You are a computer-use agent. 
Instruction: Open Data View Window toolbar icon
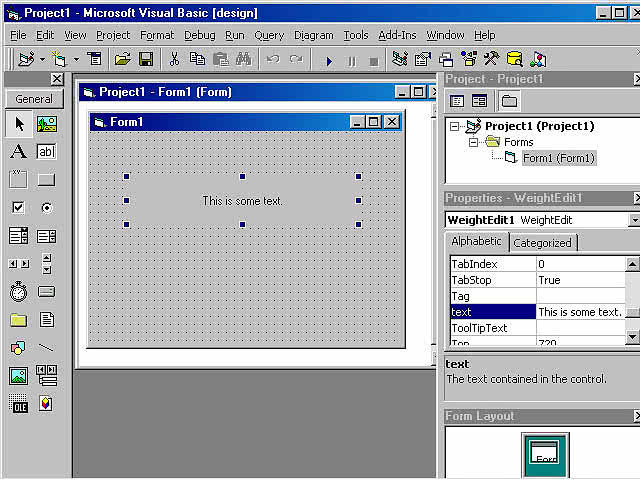tap(515, 60)
